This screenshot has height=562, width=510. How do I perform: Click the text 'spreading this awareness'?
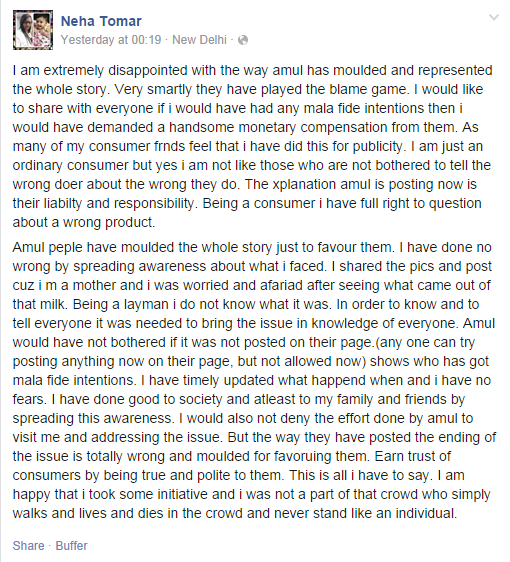coord(92,418)
